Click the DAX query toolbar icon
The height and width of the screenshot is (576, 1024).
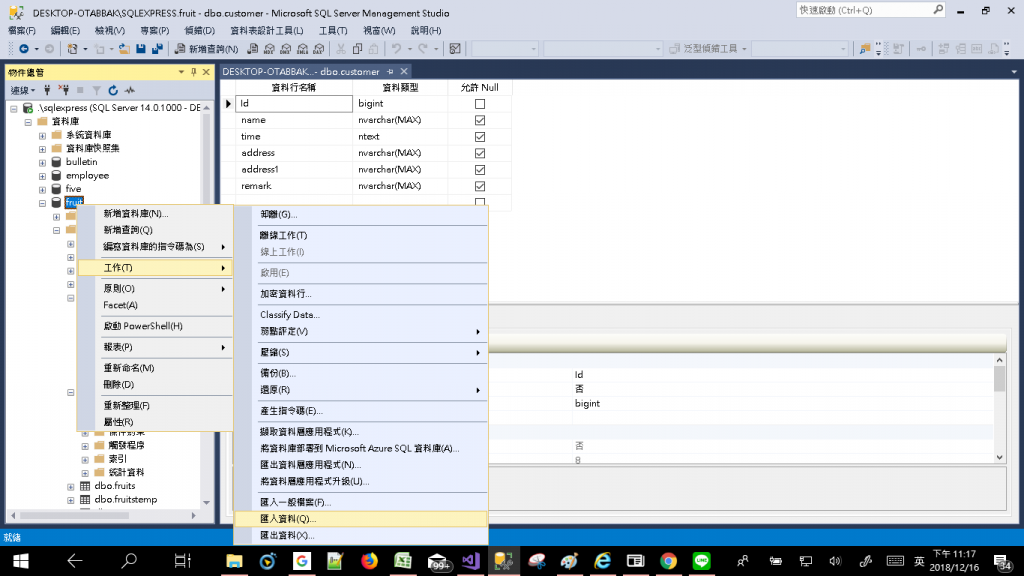[x=319, y=49]
